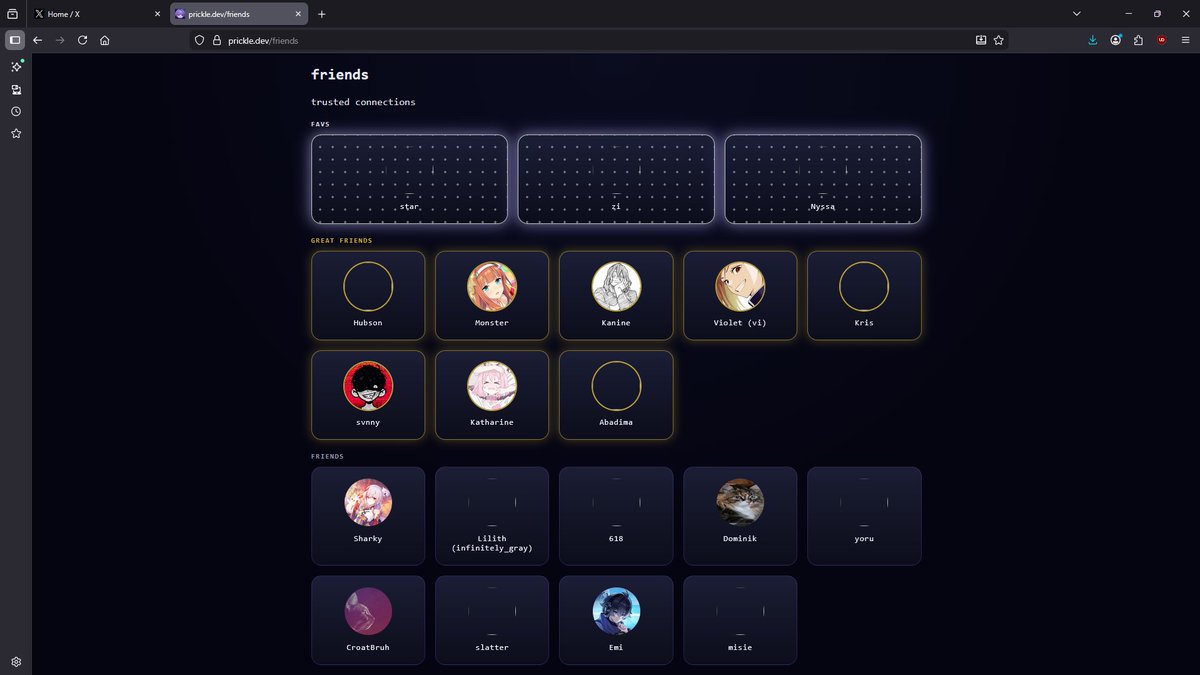Open the yoru friend card
The height and width of the screenshot is (675, 1200).
(864, 516)
